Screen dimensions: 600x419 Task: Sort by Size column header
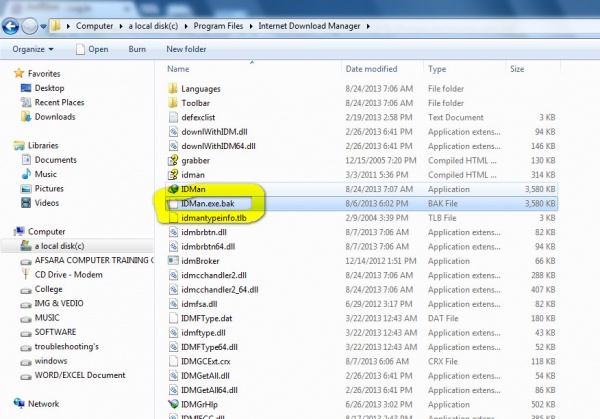[x=517, y=69]
